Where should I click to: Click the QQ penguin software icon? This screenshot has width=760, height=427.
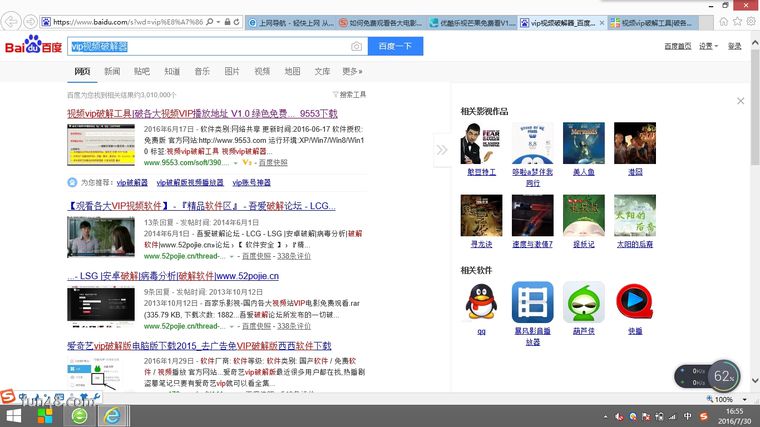pos(481,302)
